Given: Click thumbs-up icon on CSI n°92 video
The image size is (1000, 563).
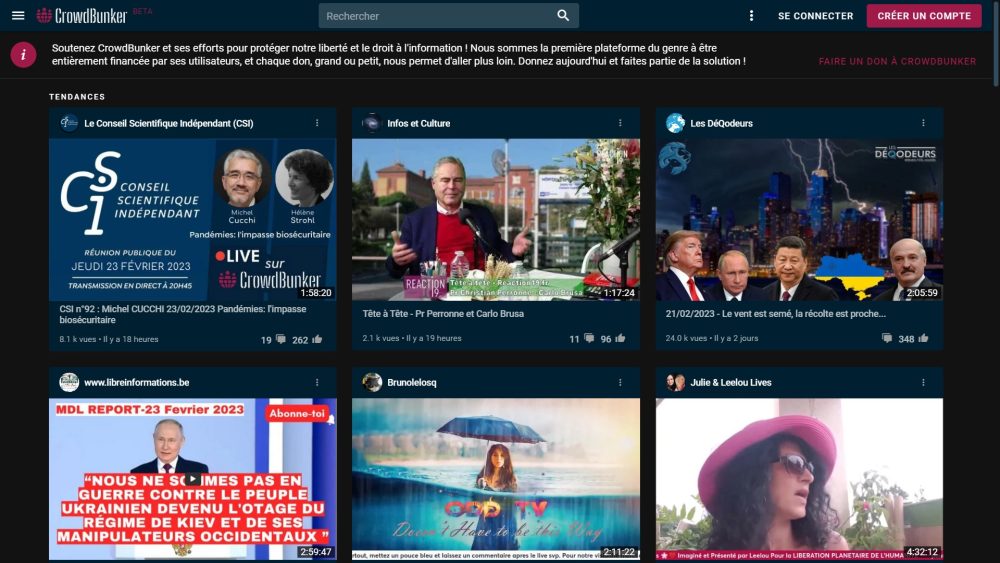Looking at the screenshot, I should pyautogui.click(x=317, y=339).
